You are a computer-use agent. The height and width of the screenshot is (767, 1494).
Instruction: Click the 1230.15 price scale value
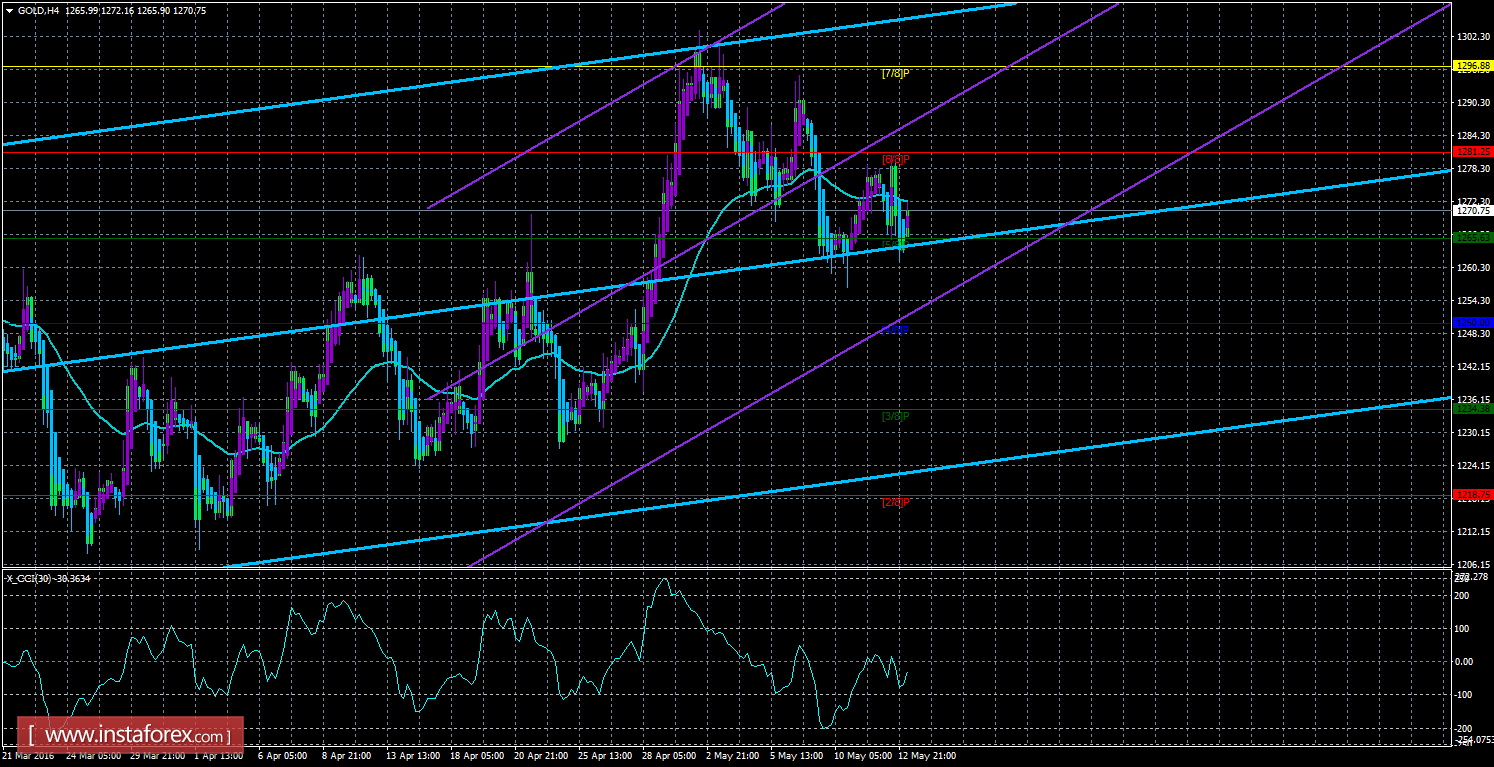[1474, 433]
